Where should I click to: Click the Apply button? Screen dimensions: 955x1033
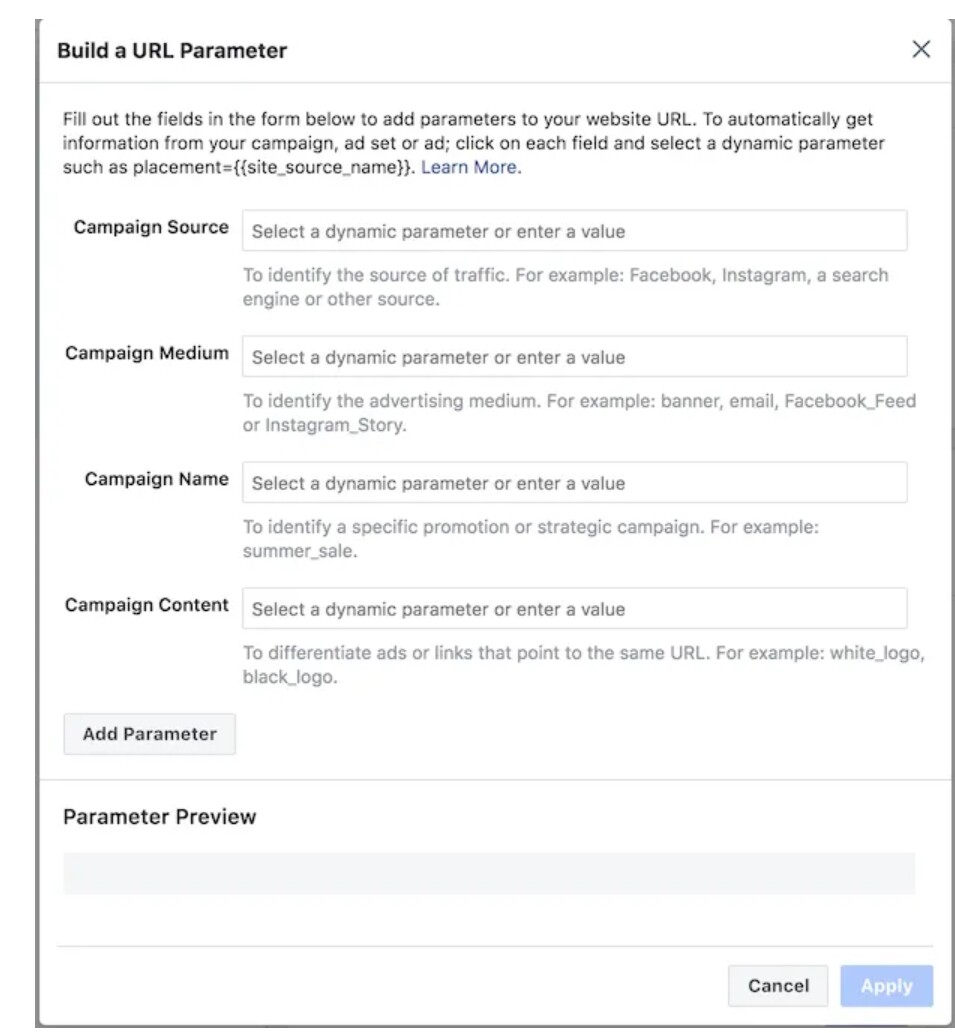pyautogui.click(x=887, y=986)
